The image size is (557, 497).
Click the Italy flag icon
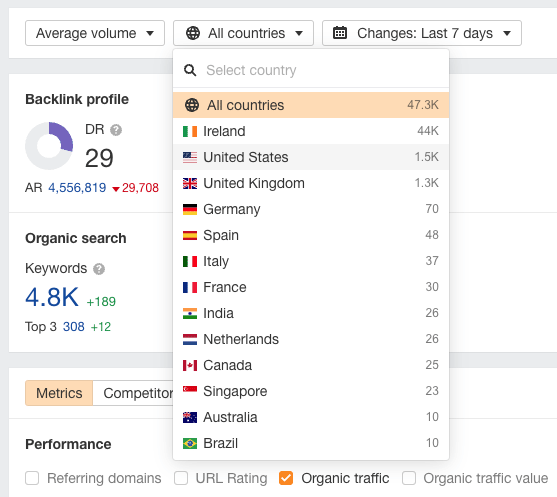tap(190, 261)
